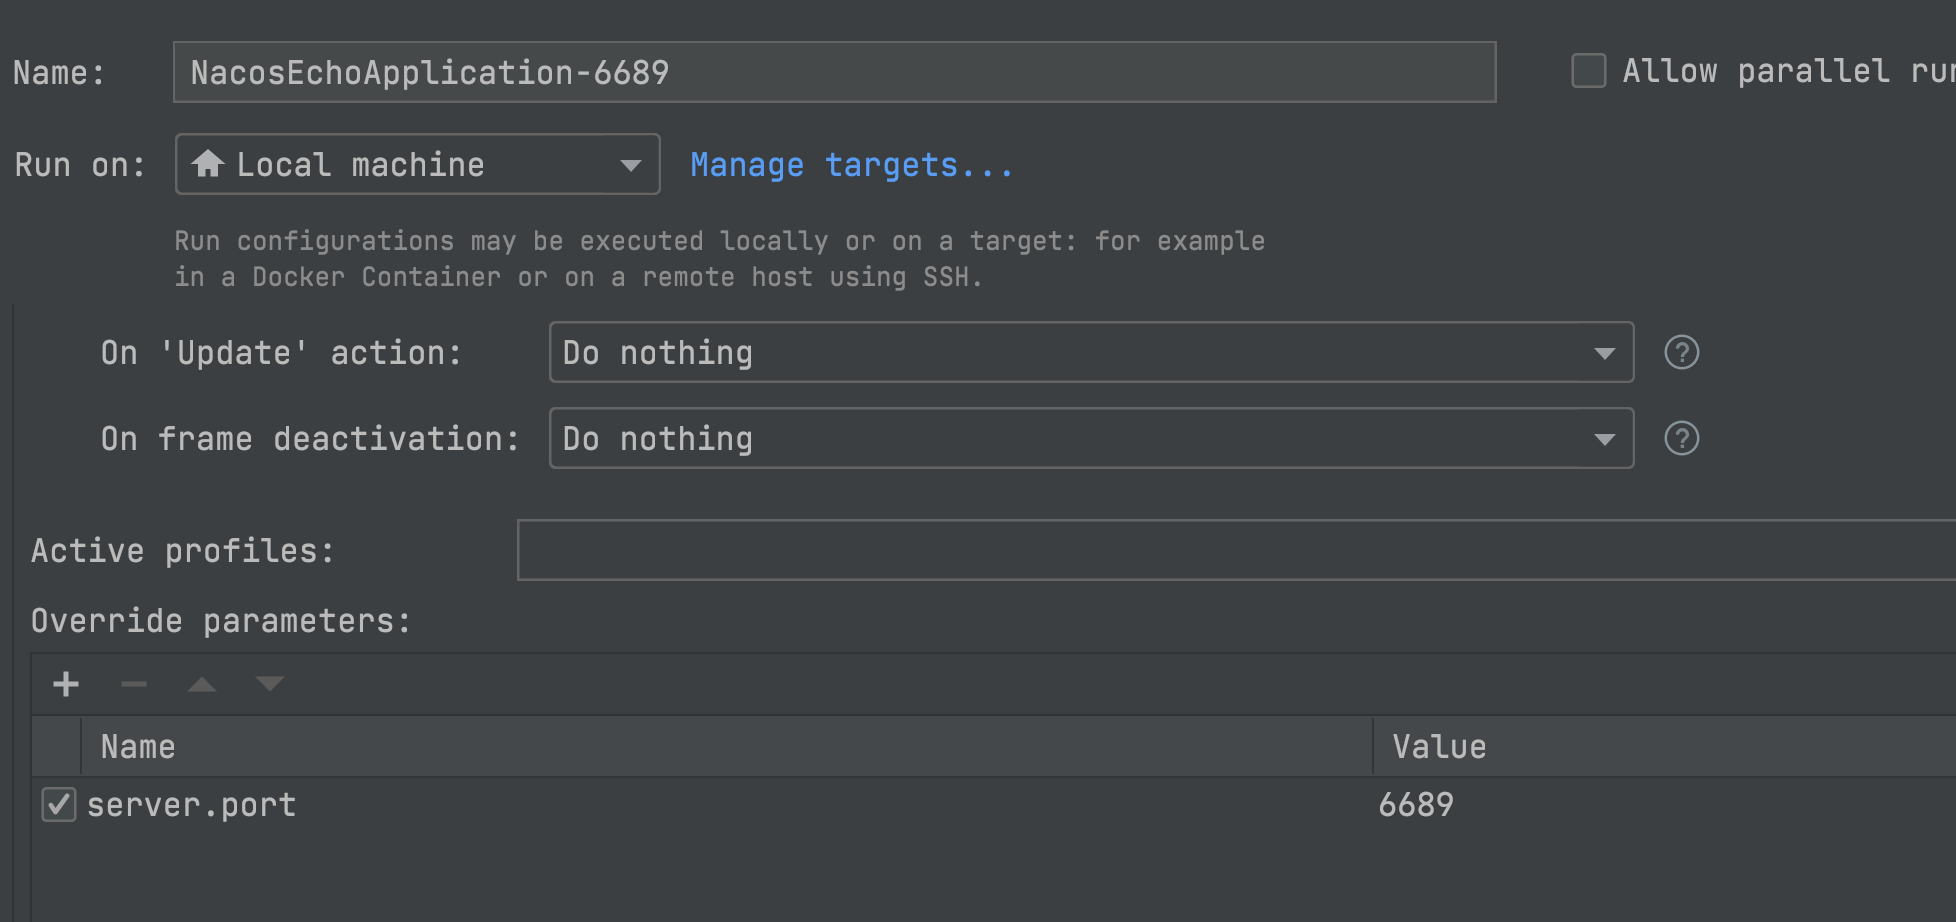Click the 6689 value cell
The height and width of the screenshot is (922, 1956).
coord(1416,805)
